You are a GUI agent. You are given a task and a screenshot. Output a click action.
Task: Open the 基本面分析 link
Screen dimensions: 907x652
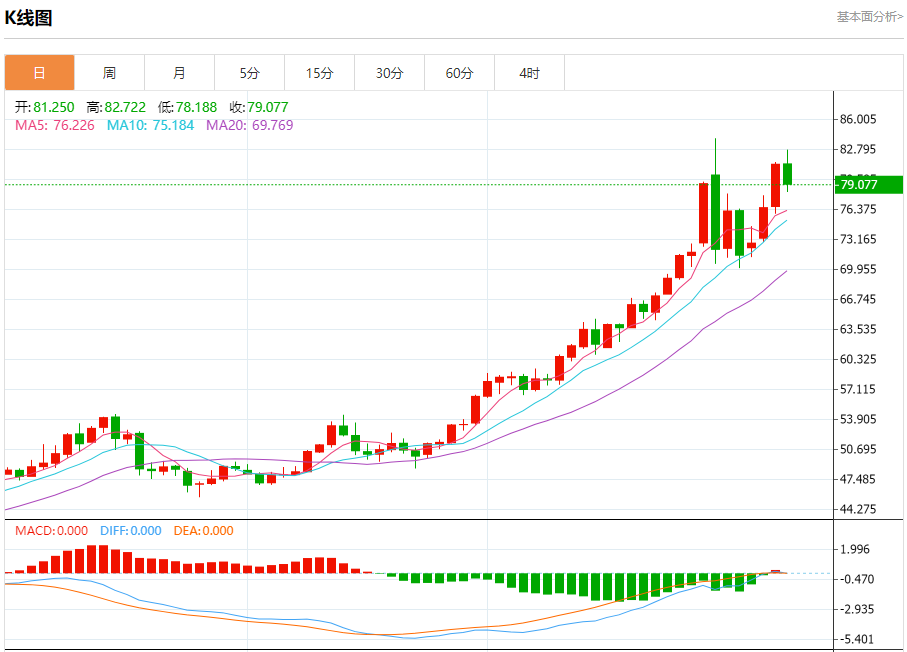869,17
